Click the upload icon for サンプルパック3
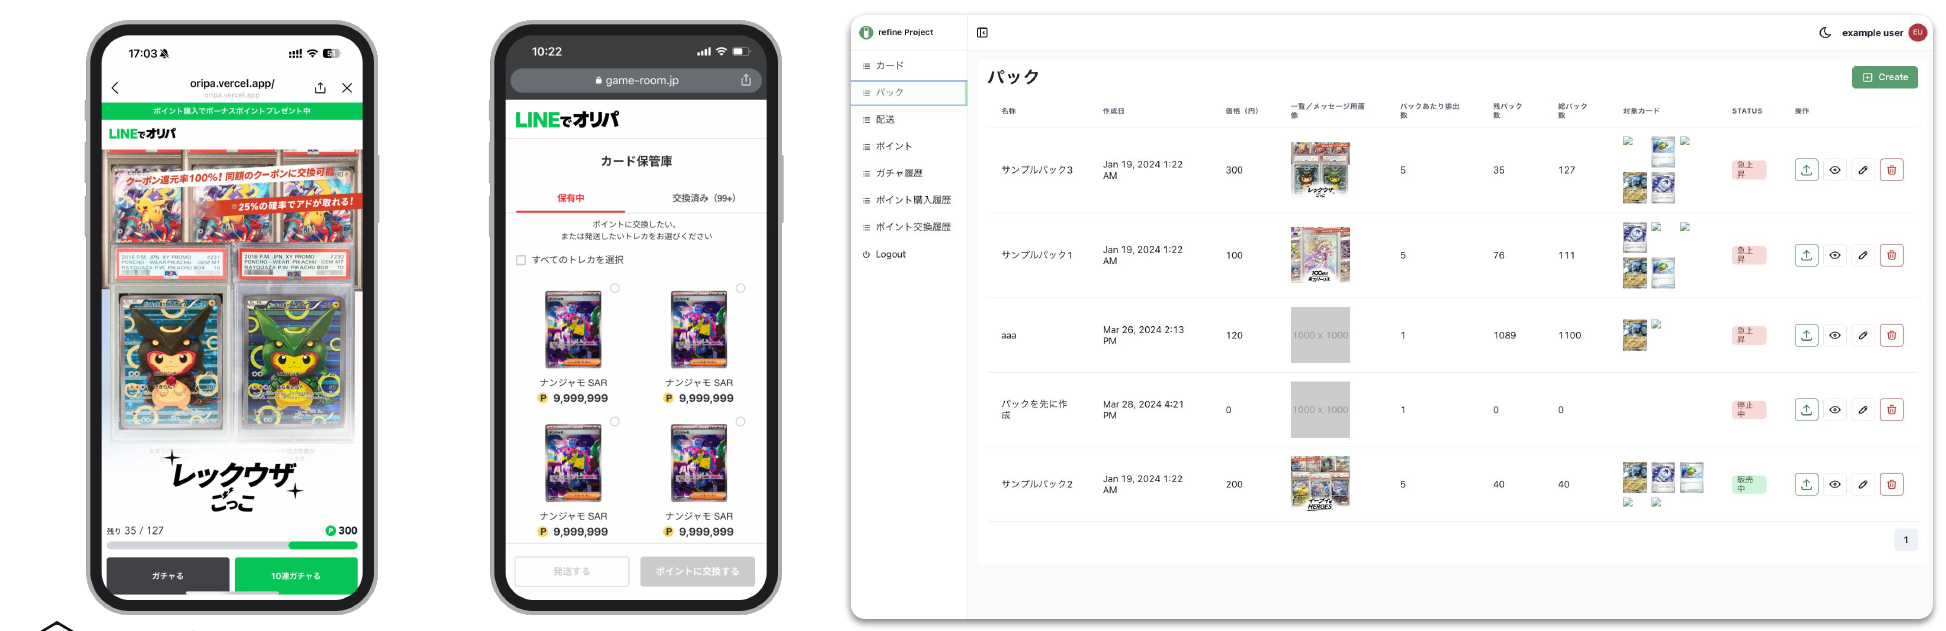The image size is (1946, 631). click(1806, 170)
